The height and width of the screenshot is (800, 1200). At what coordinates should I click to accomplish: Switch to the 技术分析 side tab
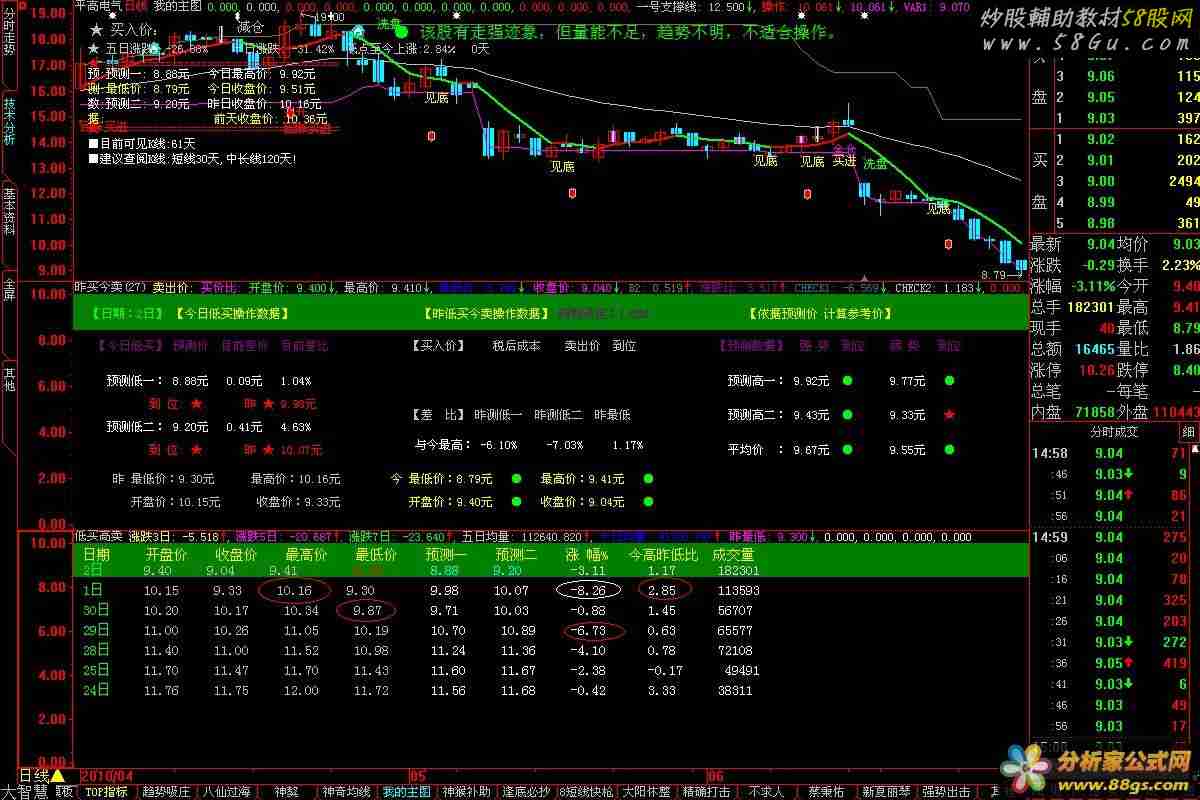pos(8,120)
